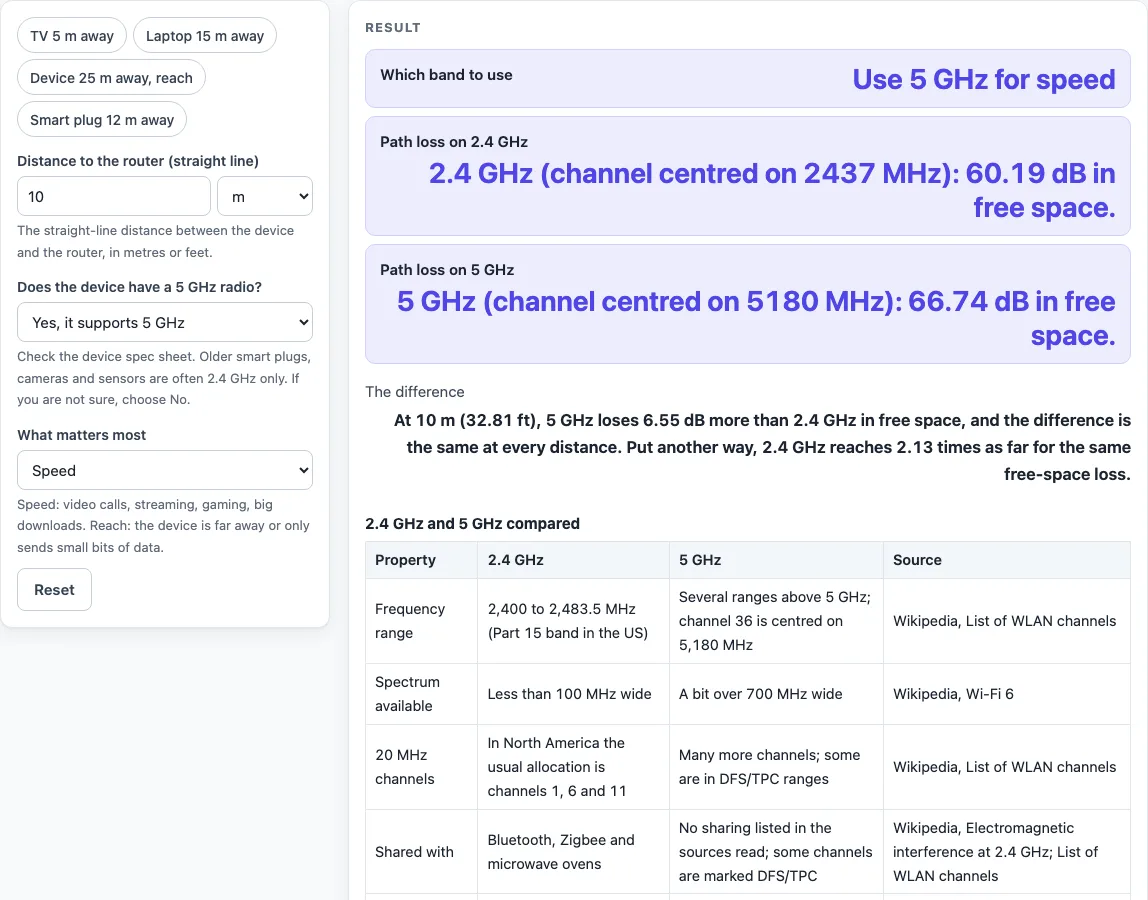The width and height of the screenshot is (1148, 900).
Task: Click the 'Does the device have a 5 GHz radio?' label
Action: (139, 287)
